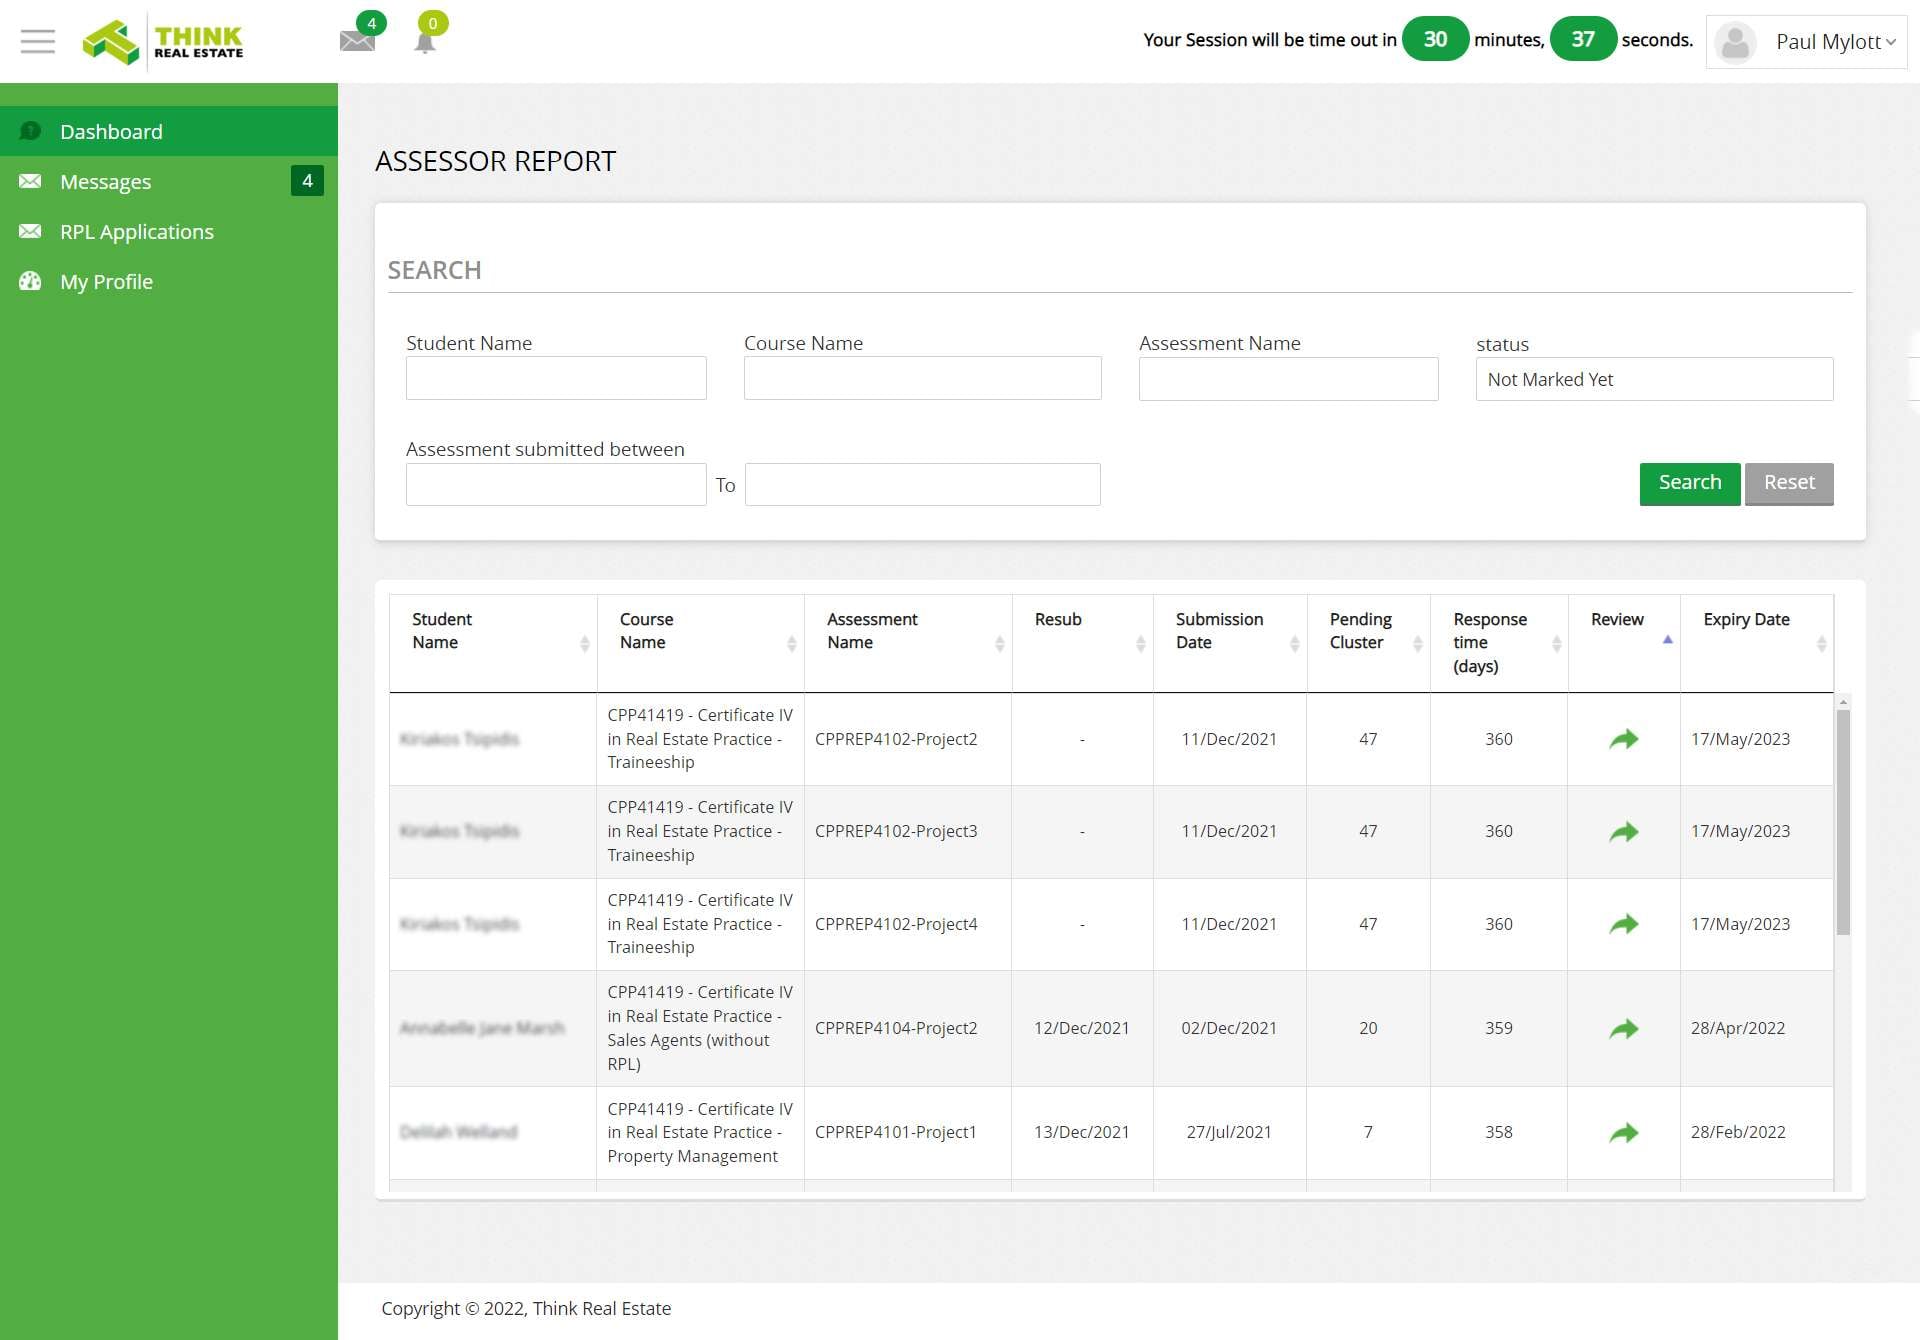This screenshot has height=1340, width=1920.
Task: Open review arrow for CPPREP4102-Project3
Action: (x=1624, y=831)
